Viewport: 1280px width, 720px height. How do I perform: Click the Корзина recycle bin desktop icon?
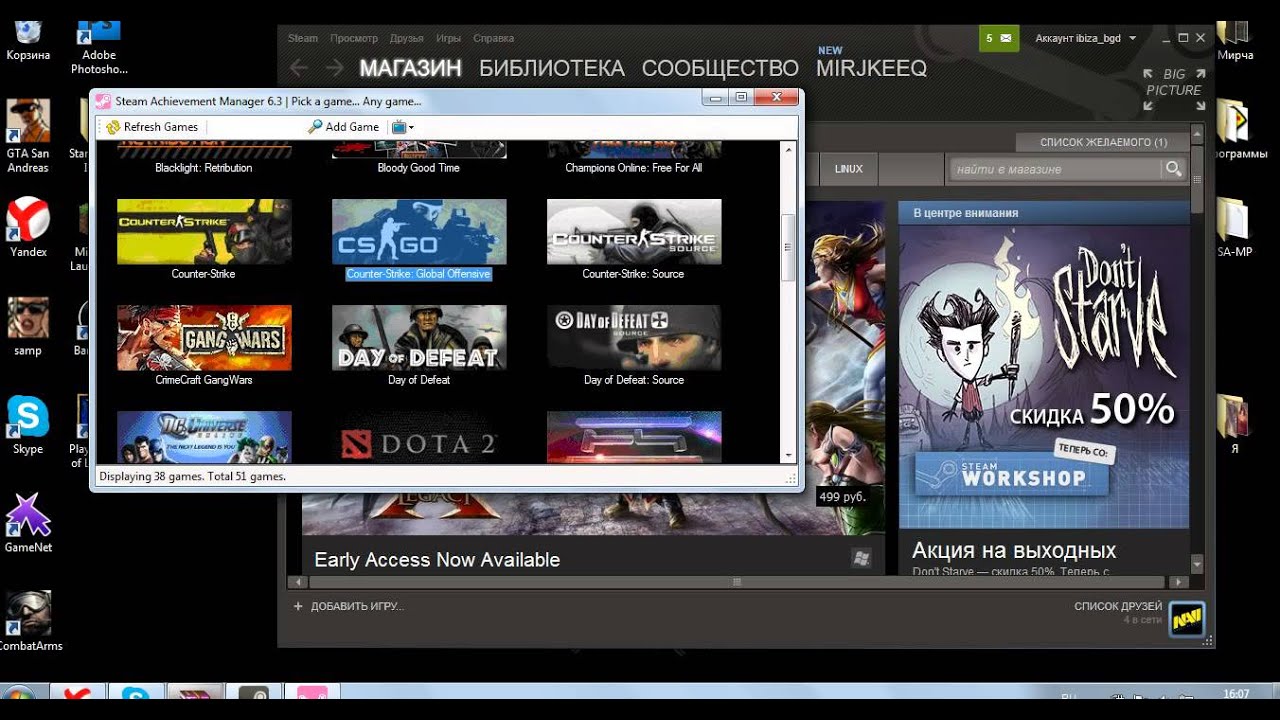tap(28, 40)
